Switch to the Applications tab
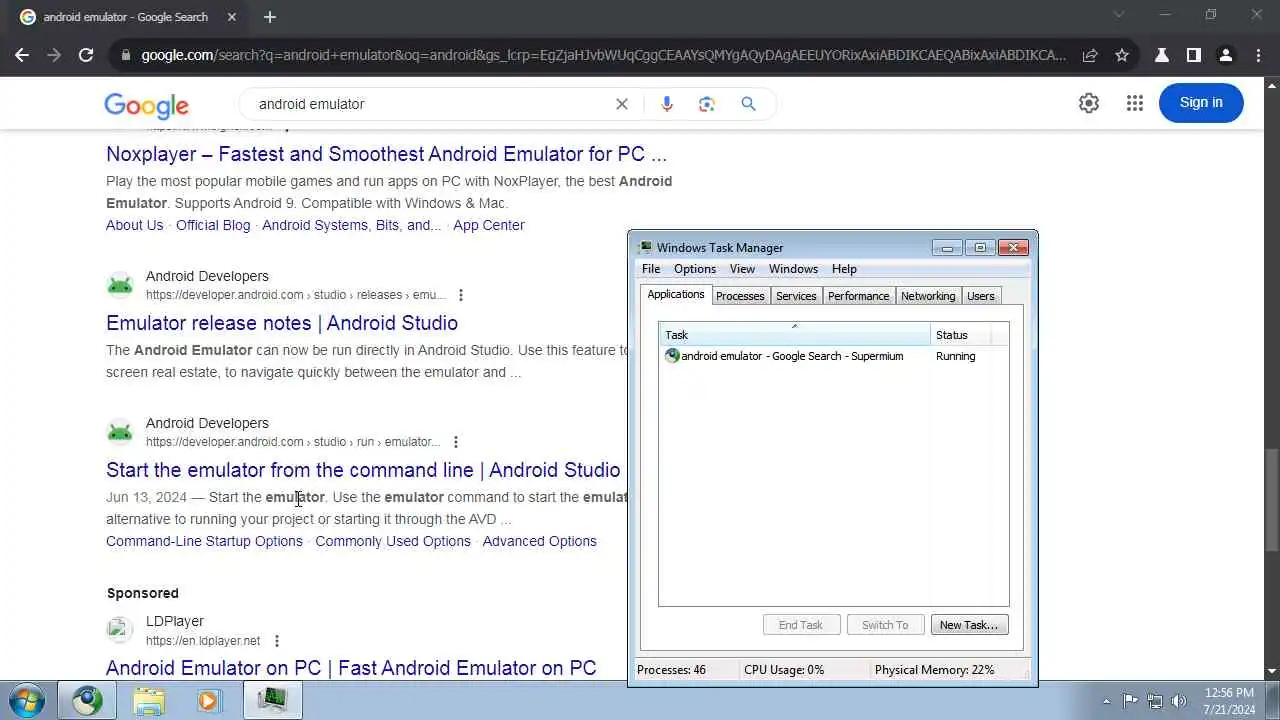 pyautogui.click(x=676, y=294)
